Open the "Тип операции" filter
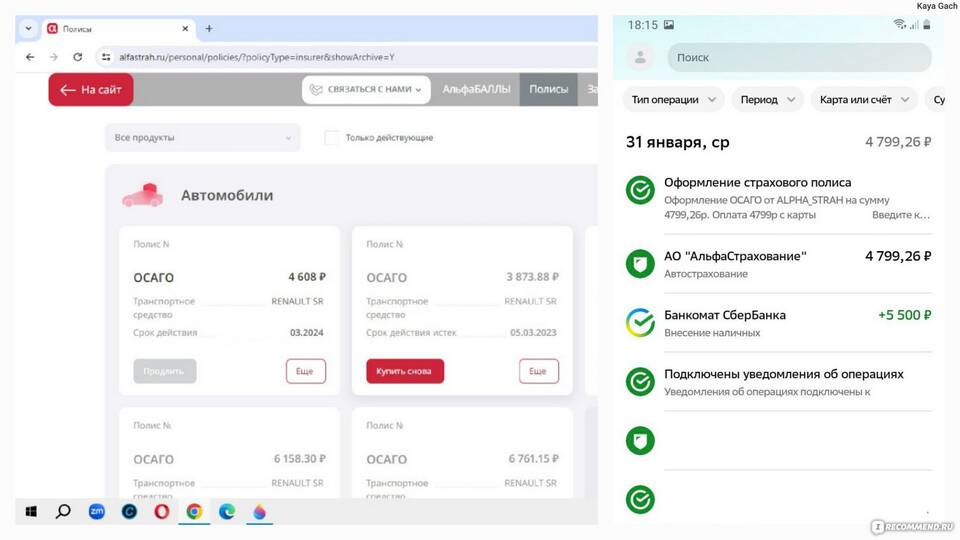Viewport: 960px width, 540px height. [673, 100]
